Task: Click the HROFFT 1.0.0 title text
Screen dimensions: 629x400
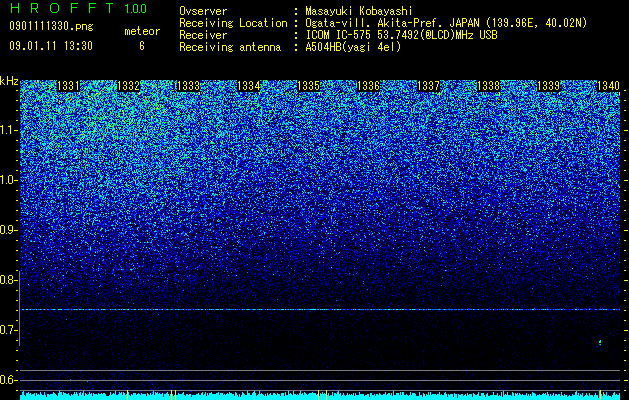Action: coord(78,8)
